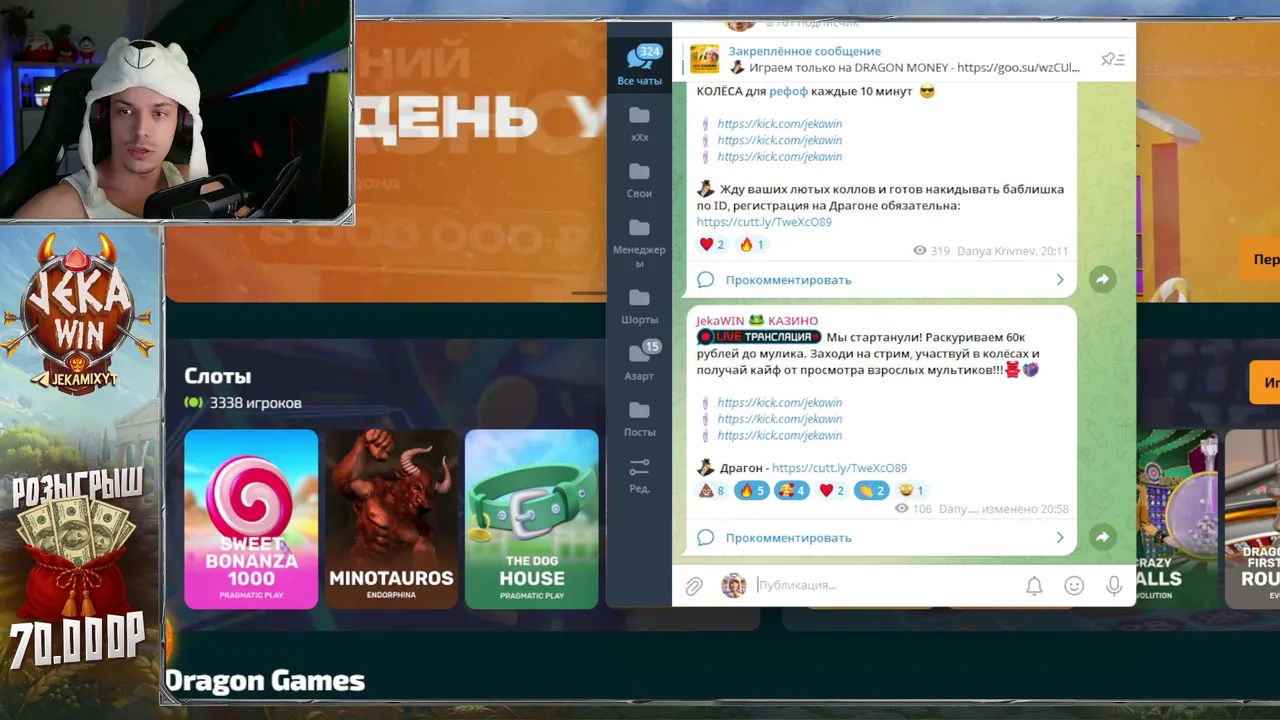The width and height of the screenshot is (1280, 720).
Task: Click 'Прокомментировать' under the 20:58 post
Action: pos(788,538)
